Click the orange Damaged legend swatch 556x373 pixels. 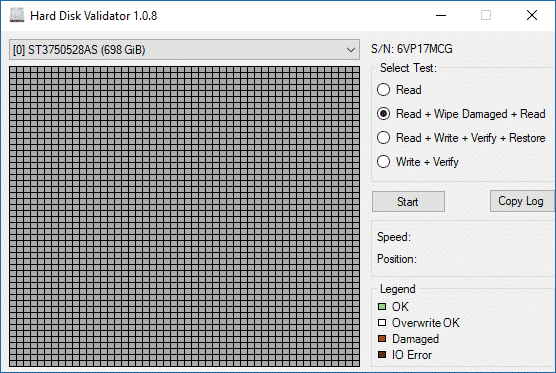pyautogui.click(x=382, y=339)
